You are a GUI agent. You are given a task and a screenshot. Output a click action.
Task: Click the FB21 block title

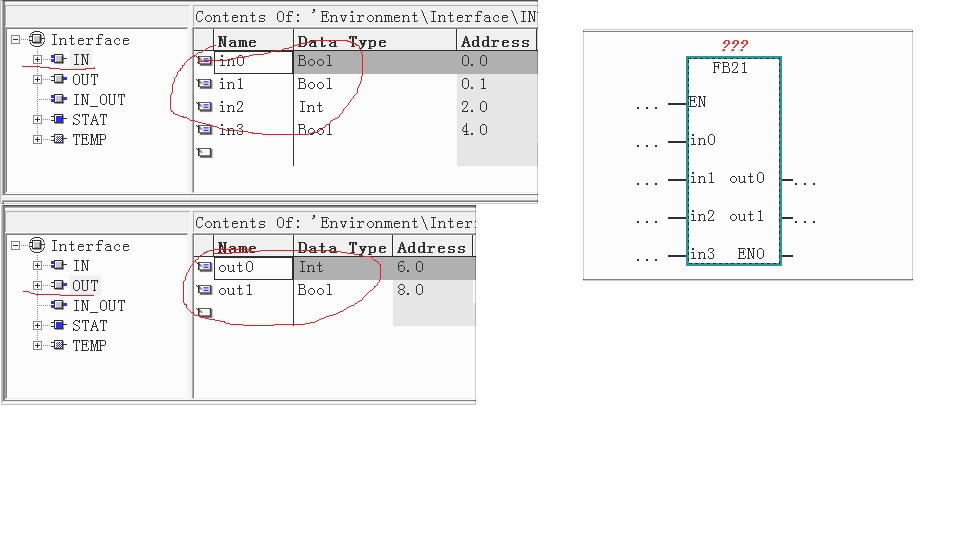pyautogui.click(x=730, y=68)
